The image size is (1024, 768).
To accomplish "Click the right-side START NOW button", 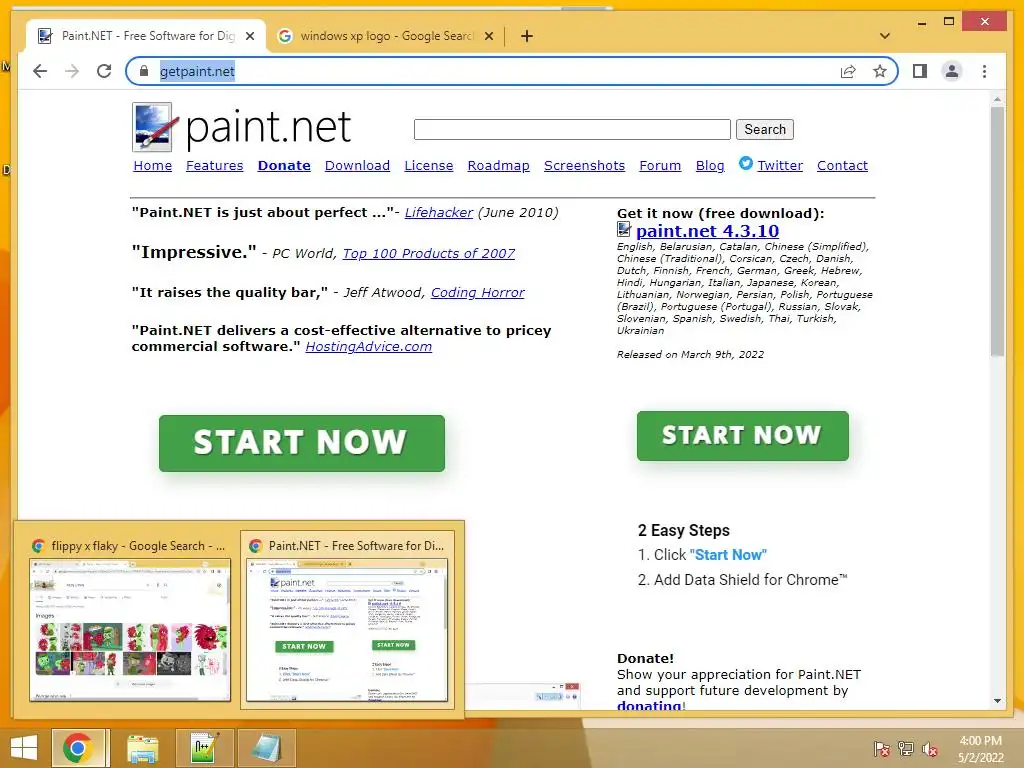I will pos(743,436).
